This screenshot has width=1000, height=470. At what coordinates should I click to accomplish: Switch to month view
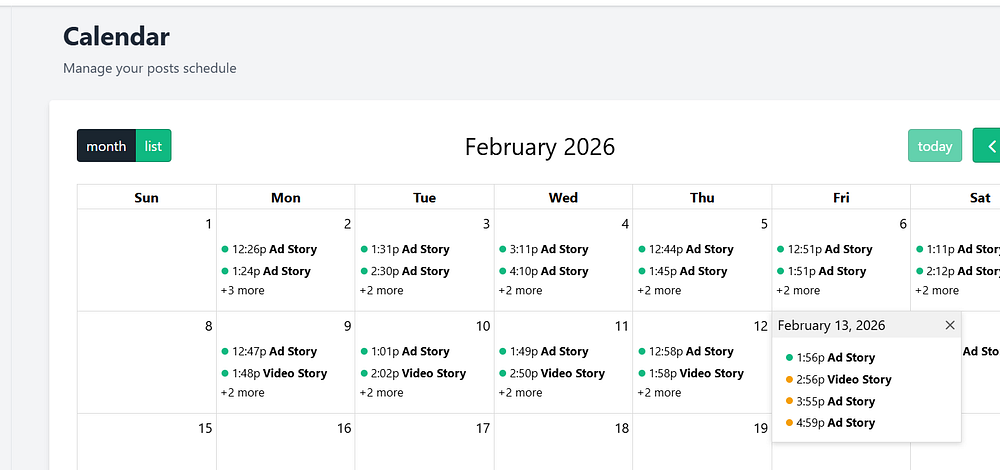[x=106, y=146]
